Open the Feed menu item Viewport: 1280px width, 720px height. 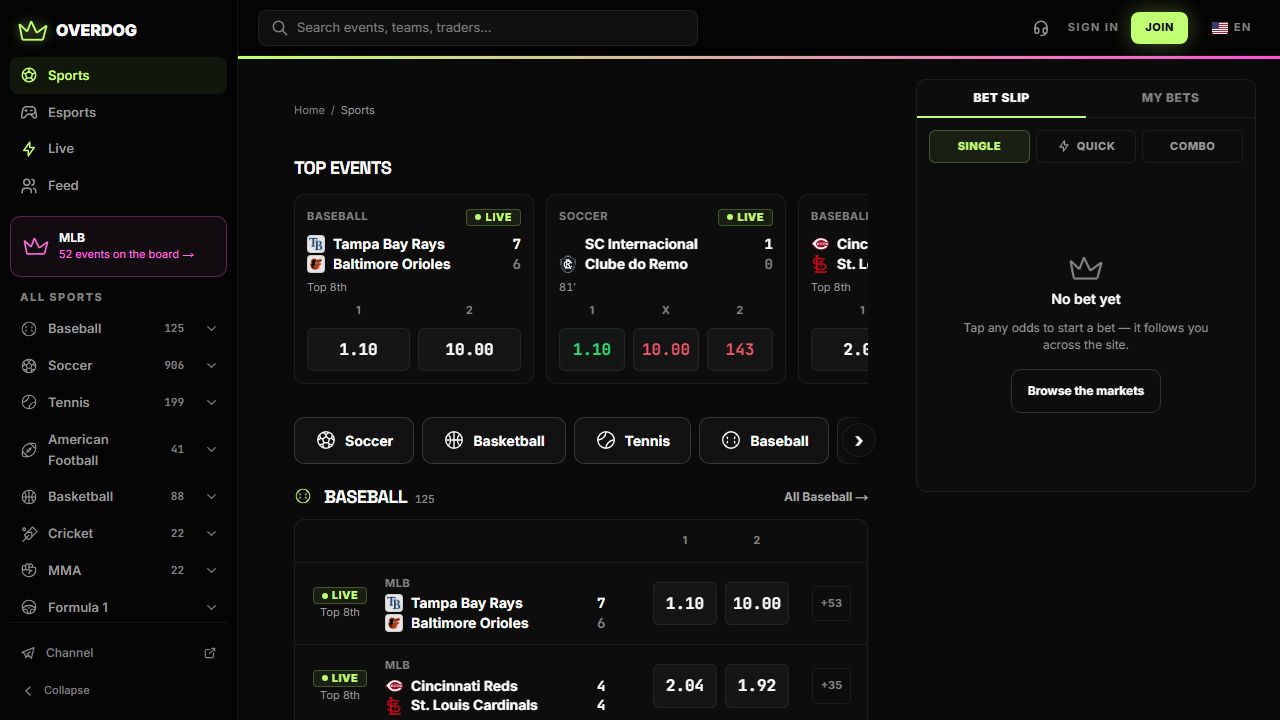118,185
